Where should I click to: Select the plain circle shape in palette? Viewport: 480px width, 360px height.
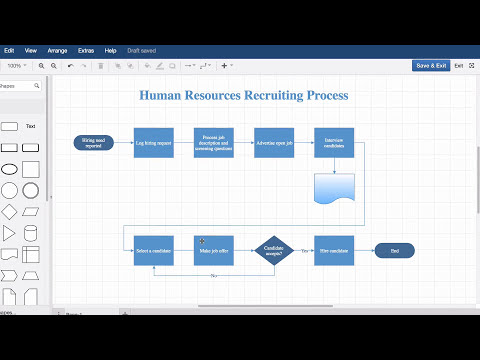pyautogui.click(x=9, y=191)
